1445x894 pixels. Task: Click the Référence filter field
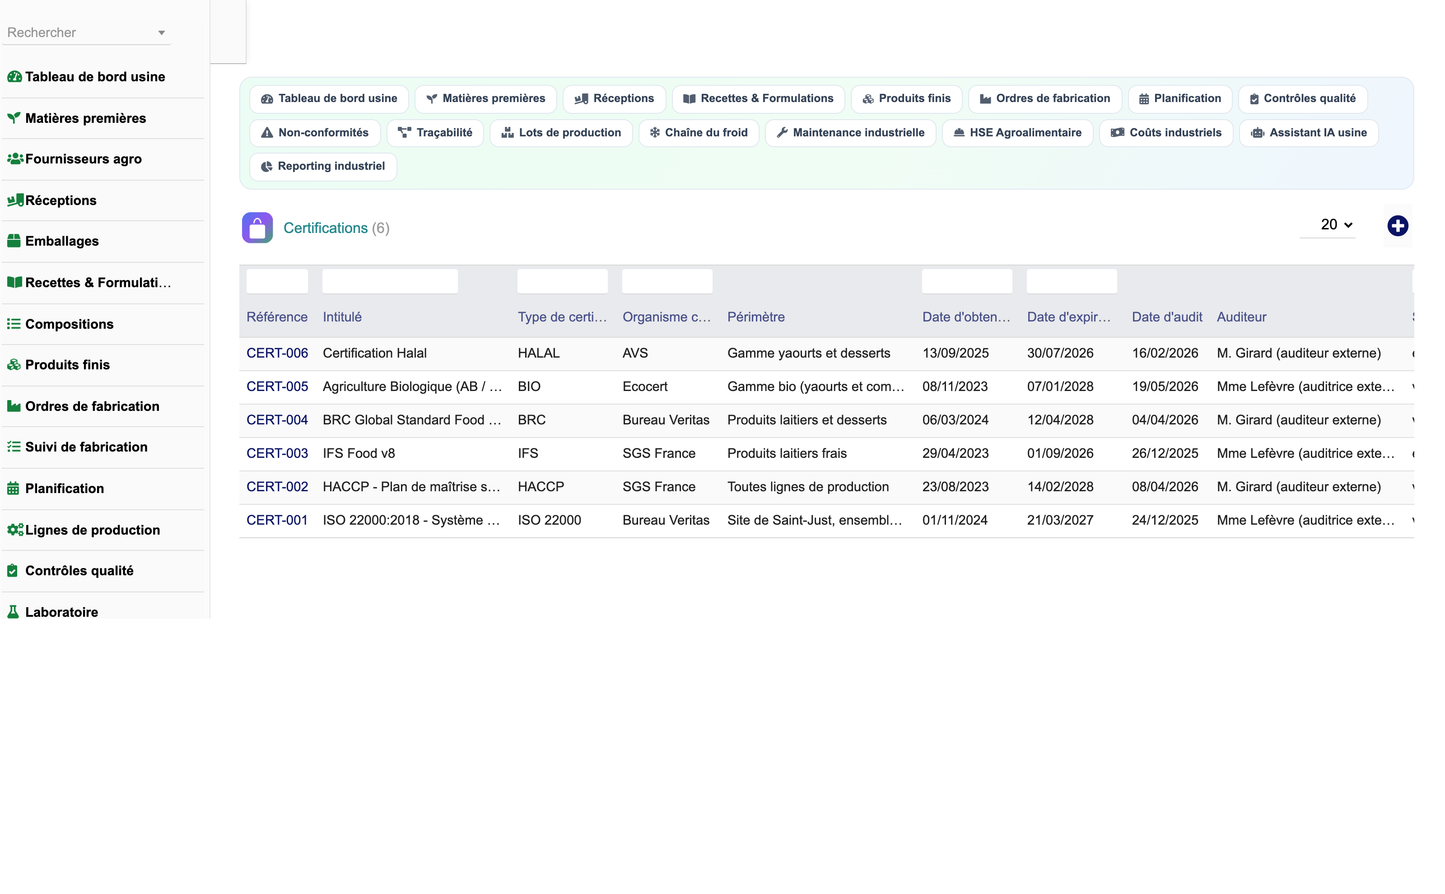[x=277, y=281]
